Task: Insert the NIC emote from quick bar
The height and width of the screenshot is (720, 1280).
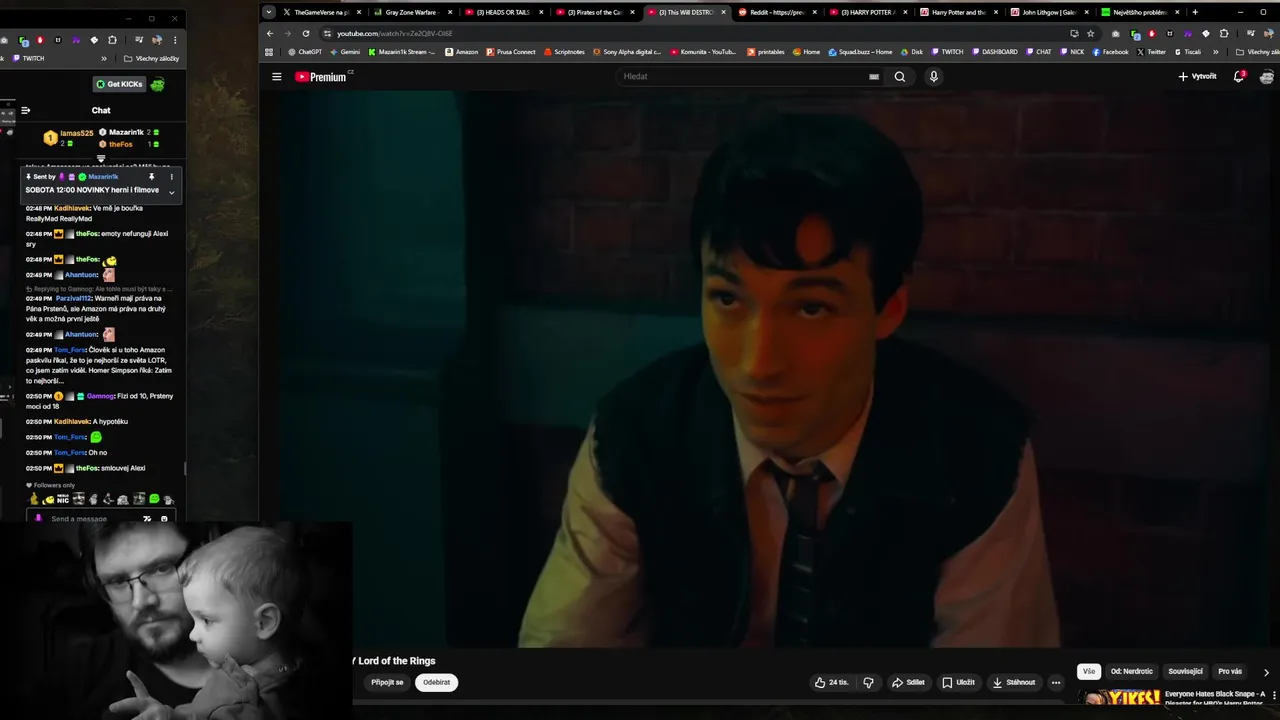Action: pyautogui.click(x=63, y=499)
